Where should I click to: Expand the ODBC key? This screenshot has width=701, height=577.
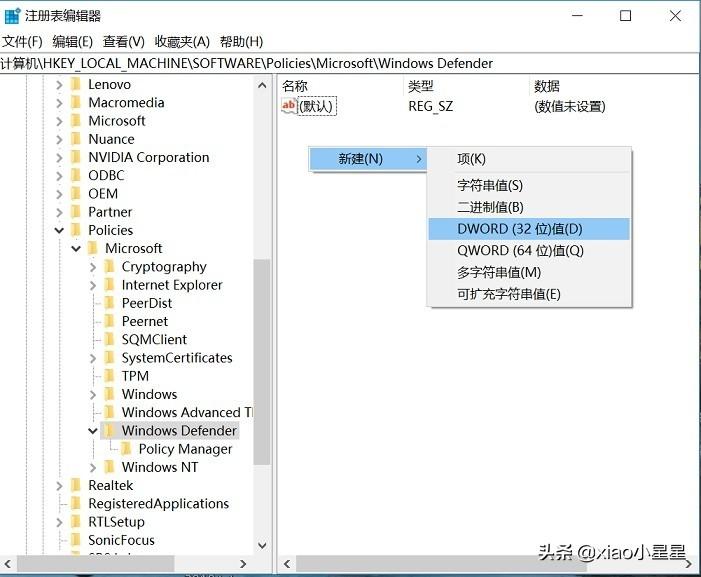click(x=59, y=176)
